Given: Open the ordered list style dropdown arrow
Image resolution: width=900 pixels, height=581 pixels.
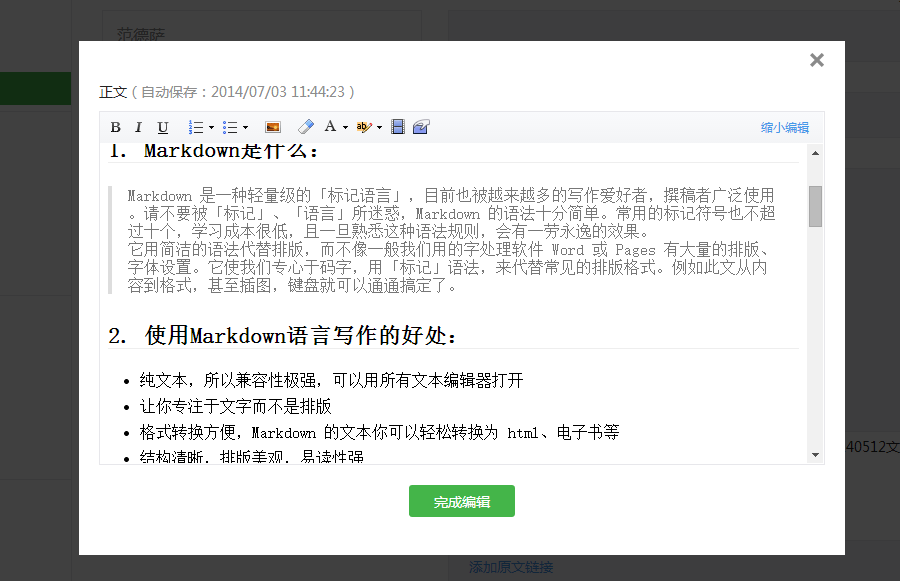Looking at the screenshot, I should click(211, 128).
